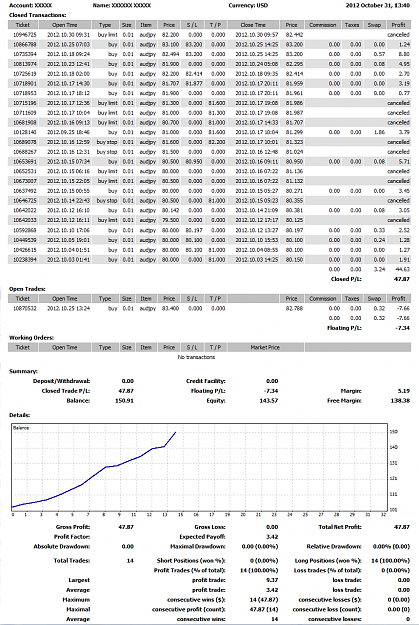
Task: Select the 'Currency: USD' header label
Action: click(x=248, y=6)
